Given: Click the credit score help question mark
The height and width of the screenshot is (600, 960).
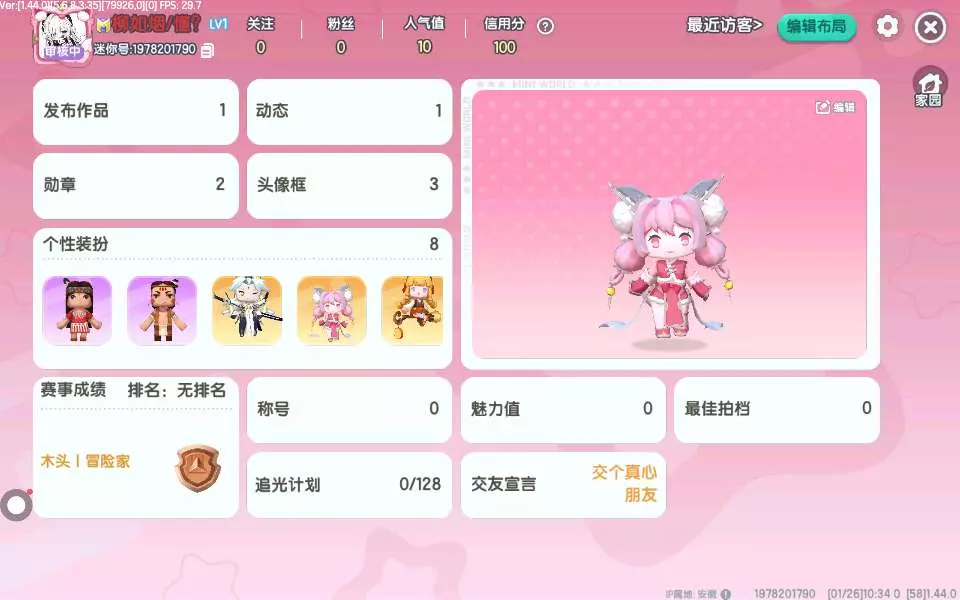Looking at the screenshot, I should (545, 26).
